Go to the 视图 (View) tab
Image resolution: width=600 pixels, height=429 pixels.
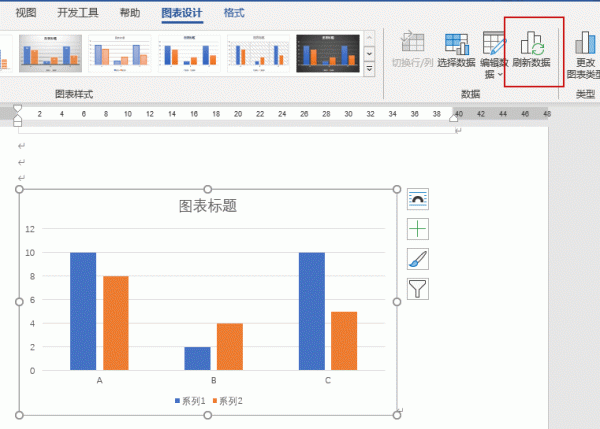tap(27, 13)
